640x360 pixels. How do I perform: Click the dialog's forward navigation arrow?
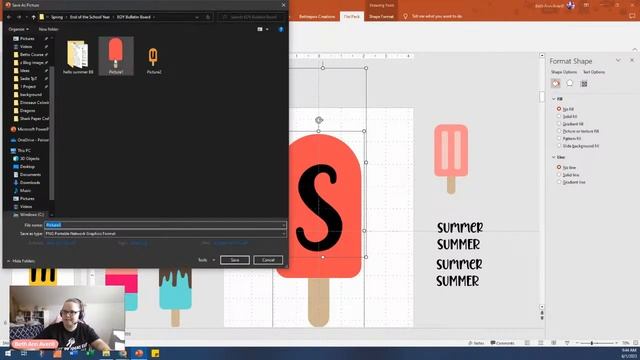(x=19, y=17)
